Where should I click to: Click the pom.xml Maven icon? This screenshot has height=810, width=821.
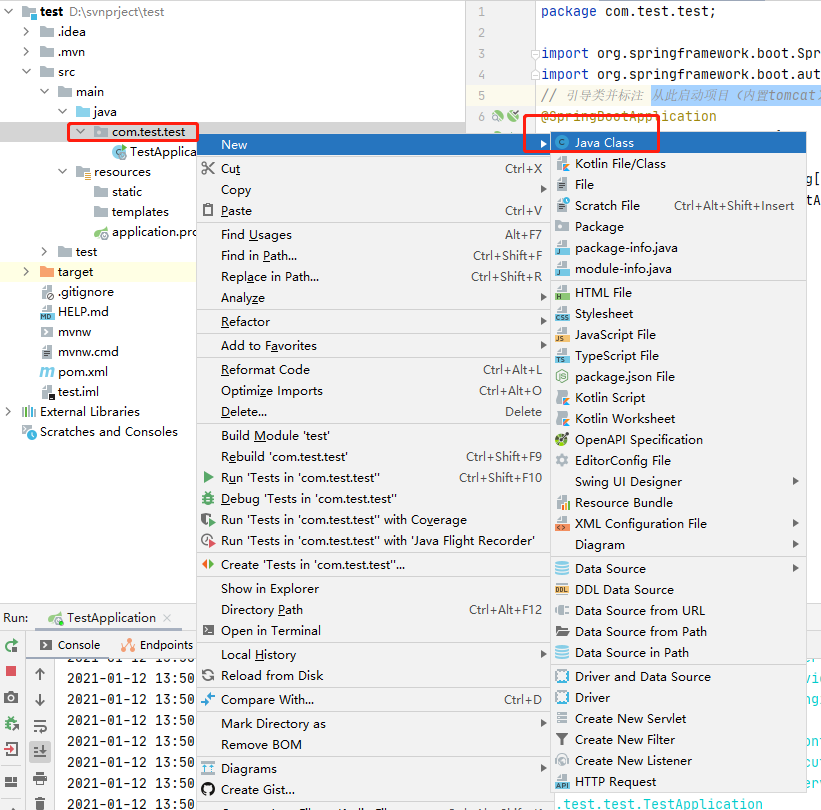pos(47,371)
